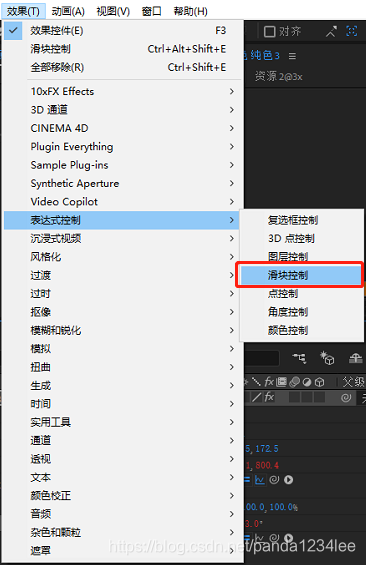Open the 颜色校正 submenu
Screen dimensions: 366x565
(x=122, y=496)
